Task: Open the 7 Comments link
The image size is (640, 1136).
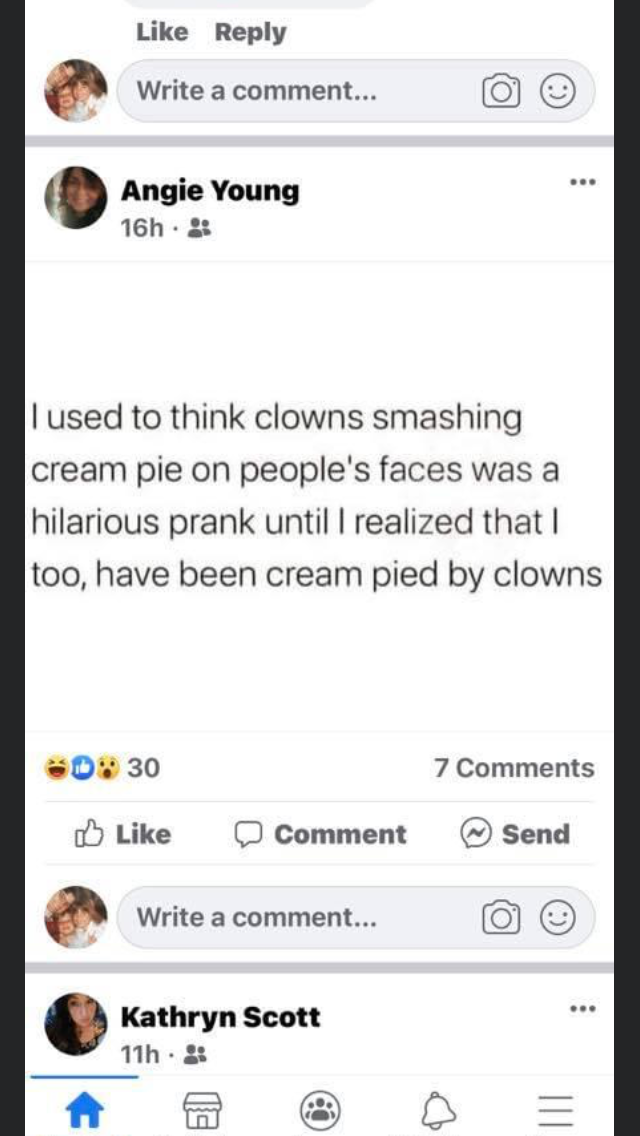Action: [515, 768]
